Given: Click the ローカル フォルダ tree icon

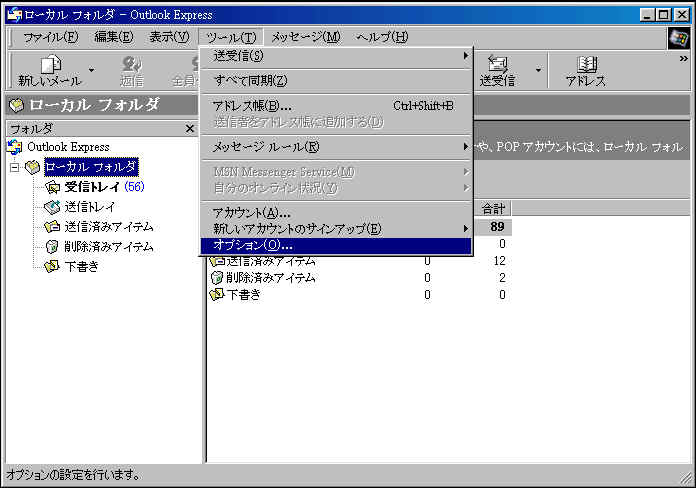Looking at the screenshot, I should pos(32,167).
